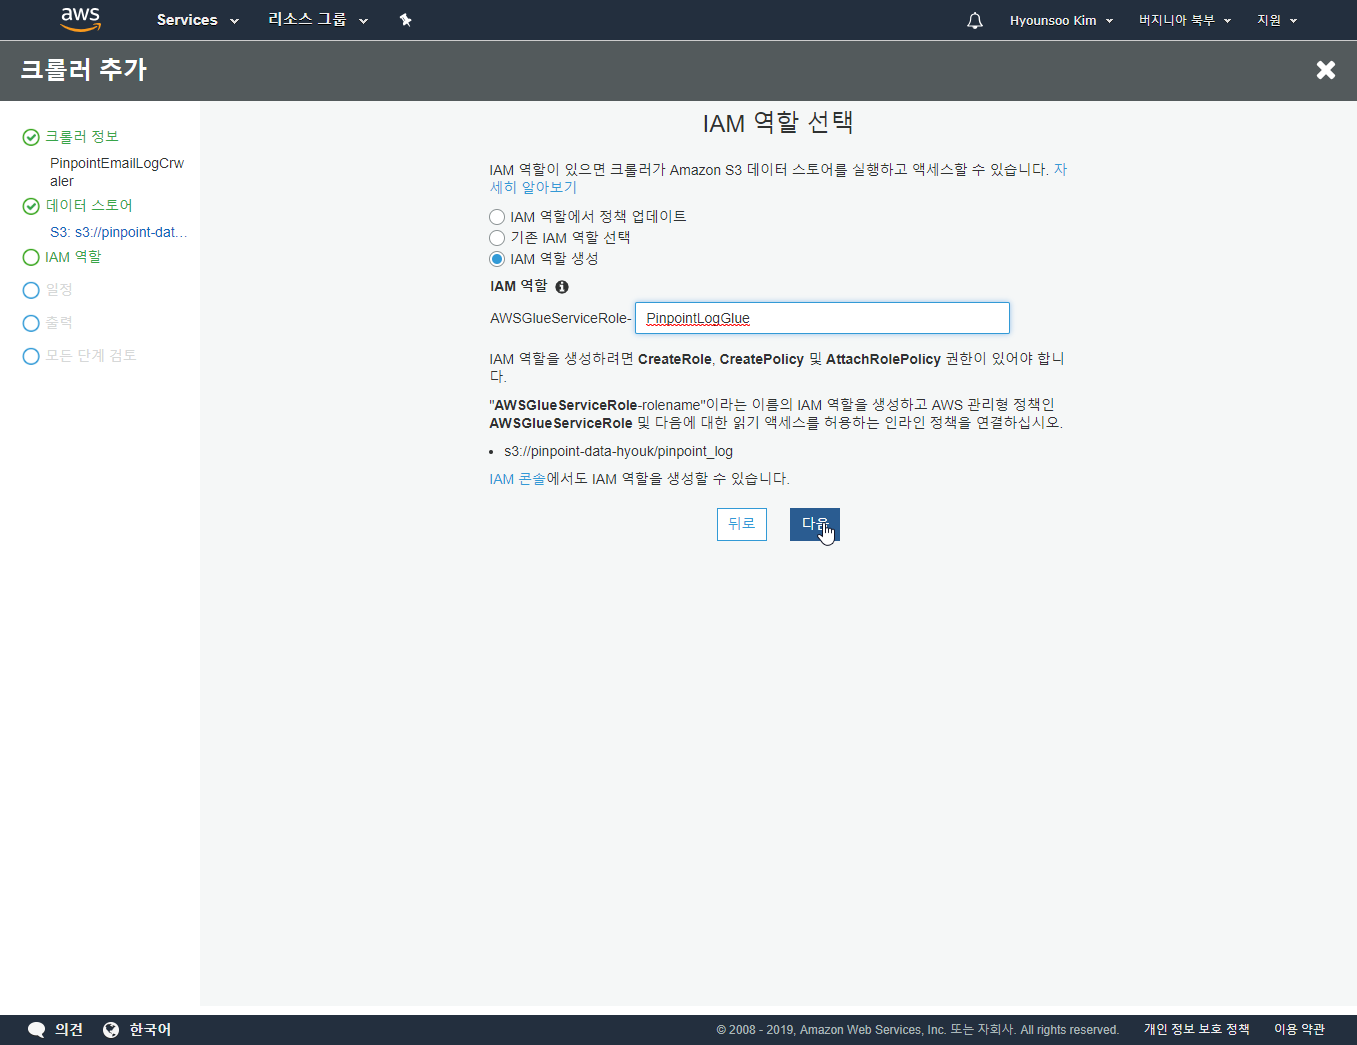
Task: Open the Hyounsoo Kim account menu
Action: coord(1061,20)
